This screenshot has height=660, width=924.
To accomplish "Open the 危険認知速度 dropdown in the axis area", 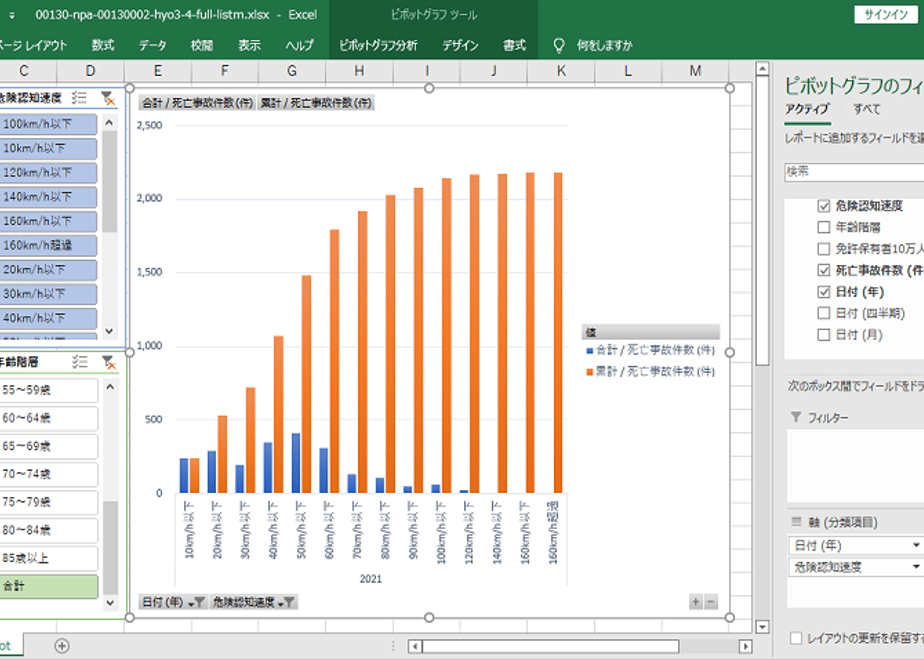I will click(x=916, y=567).
